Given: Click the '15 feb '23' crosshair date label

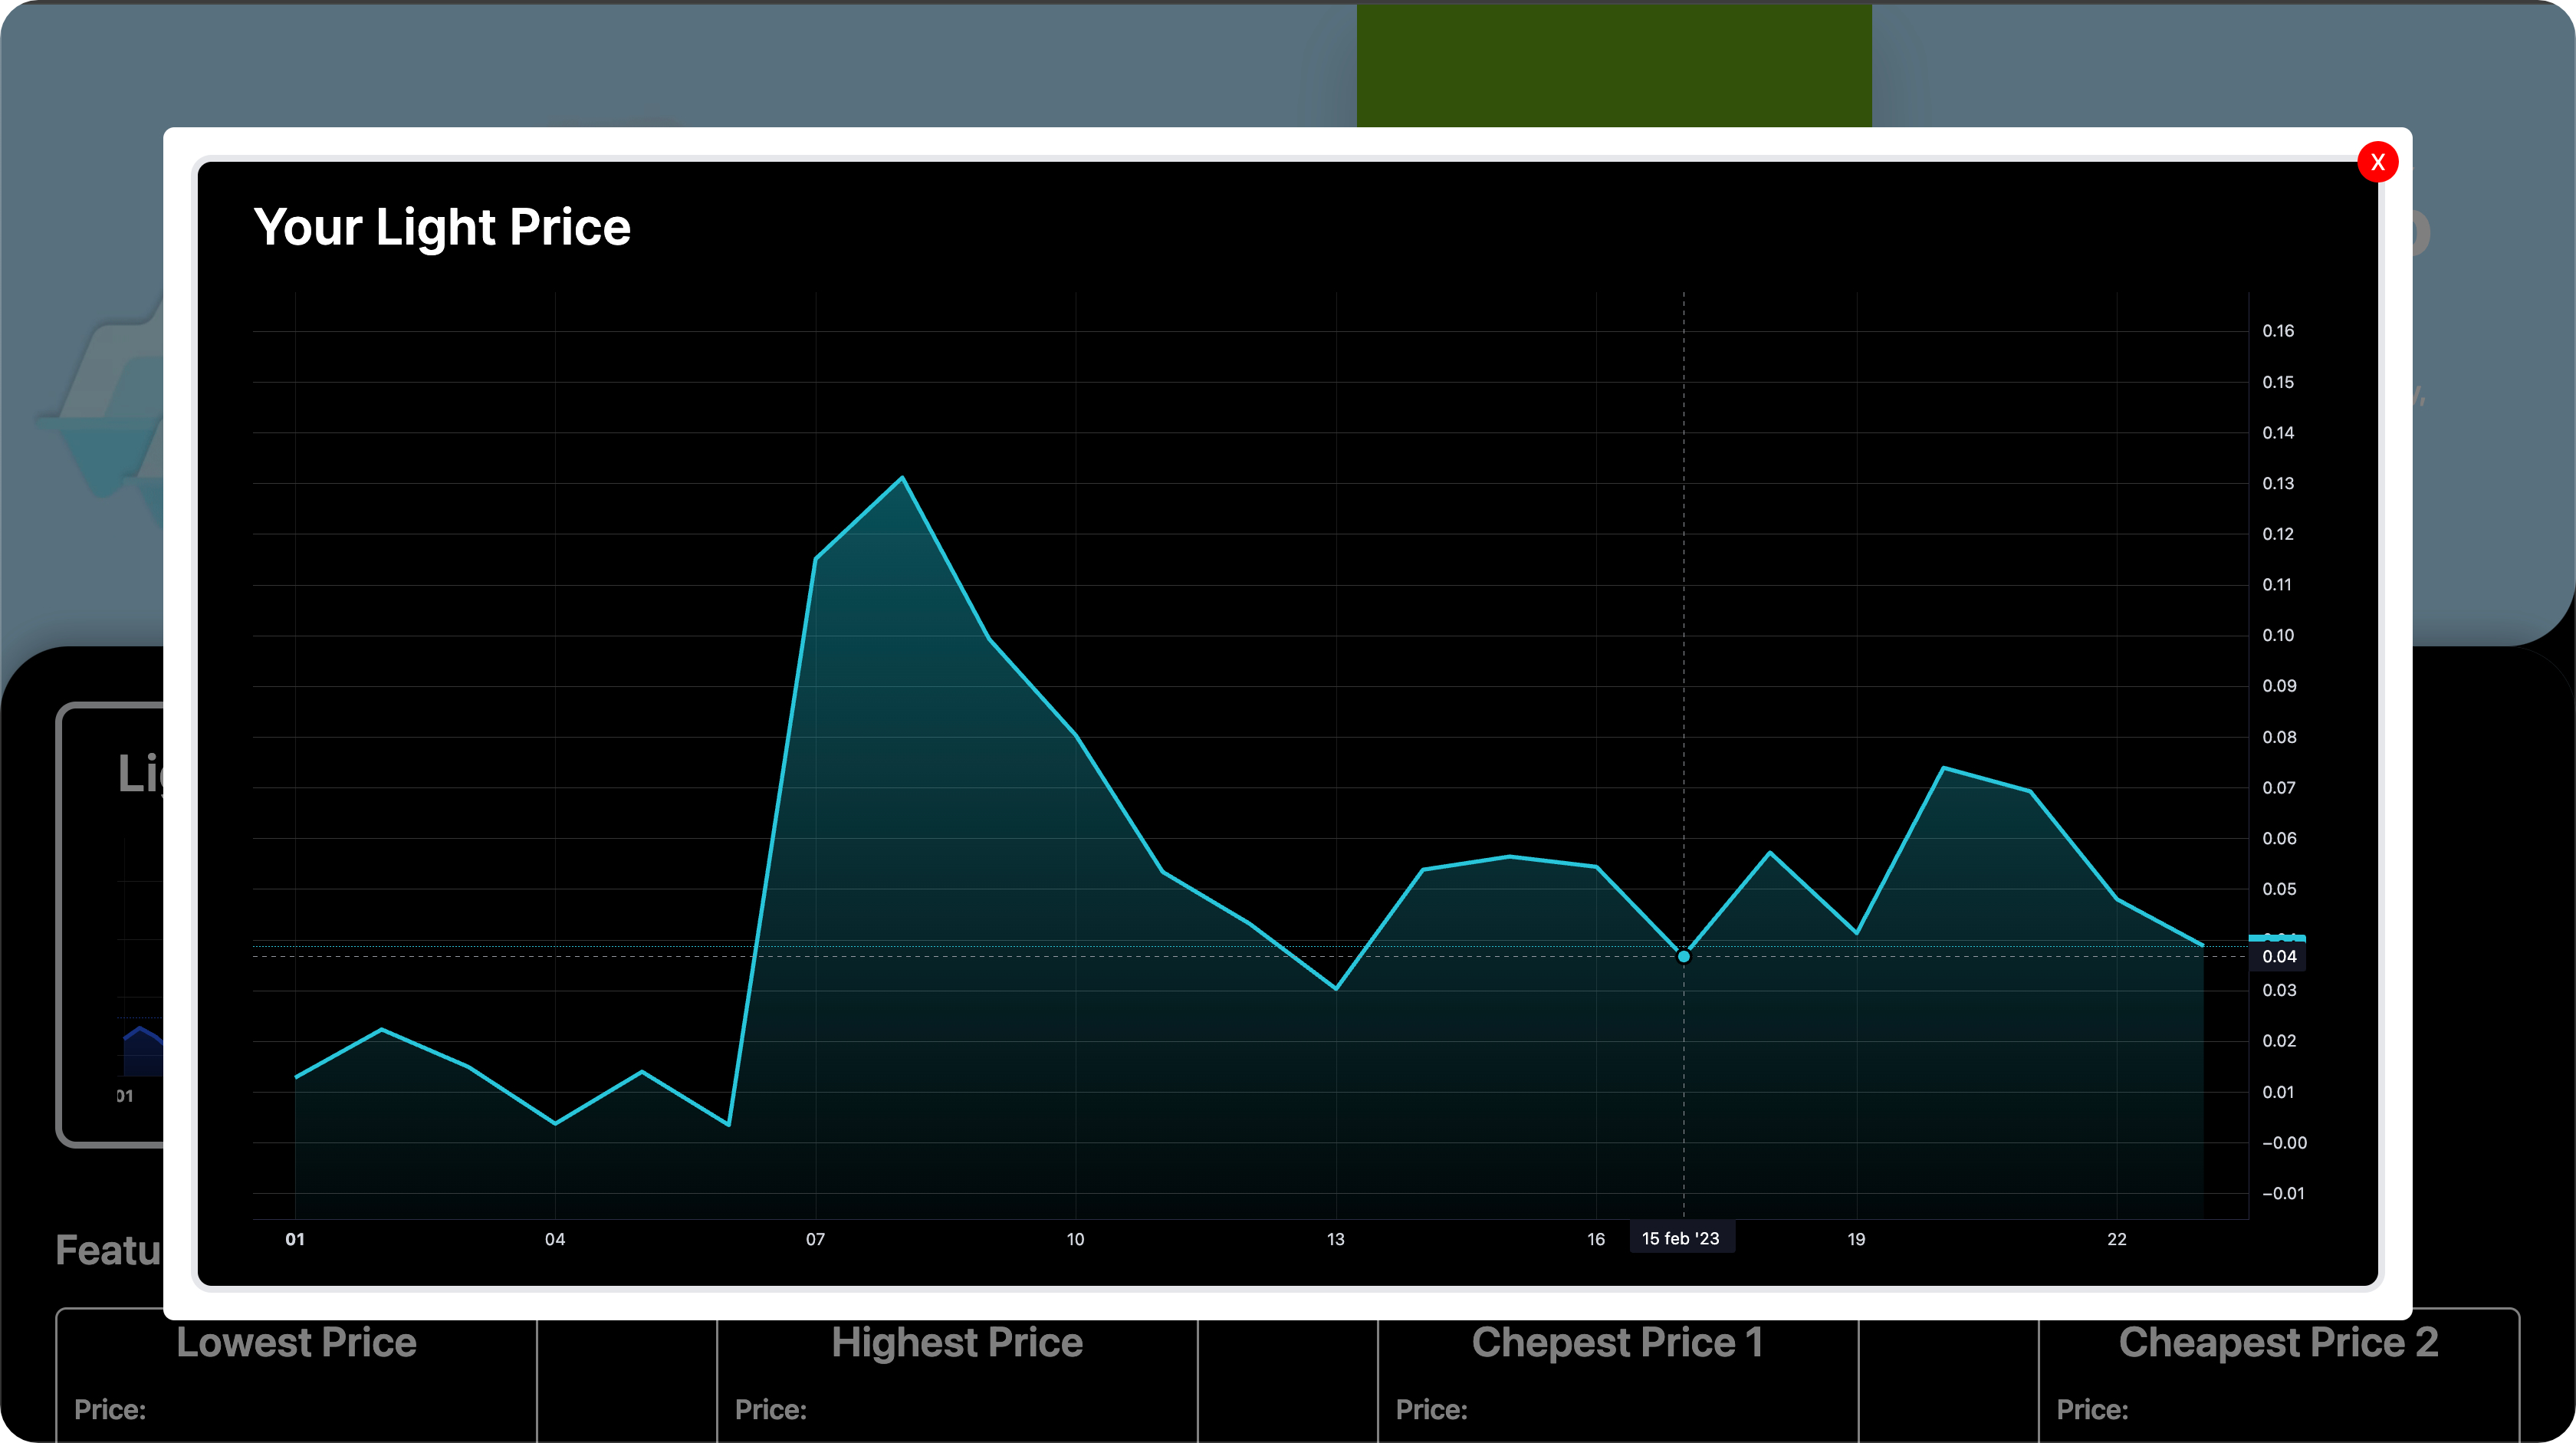Looking at the screenshot, I should [1680, 1238].
